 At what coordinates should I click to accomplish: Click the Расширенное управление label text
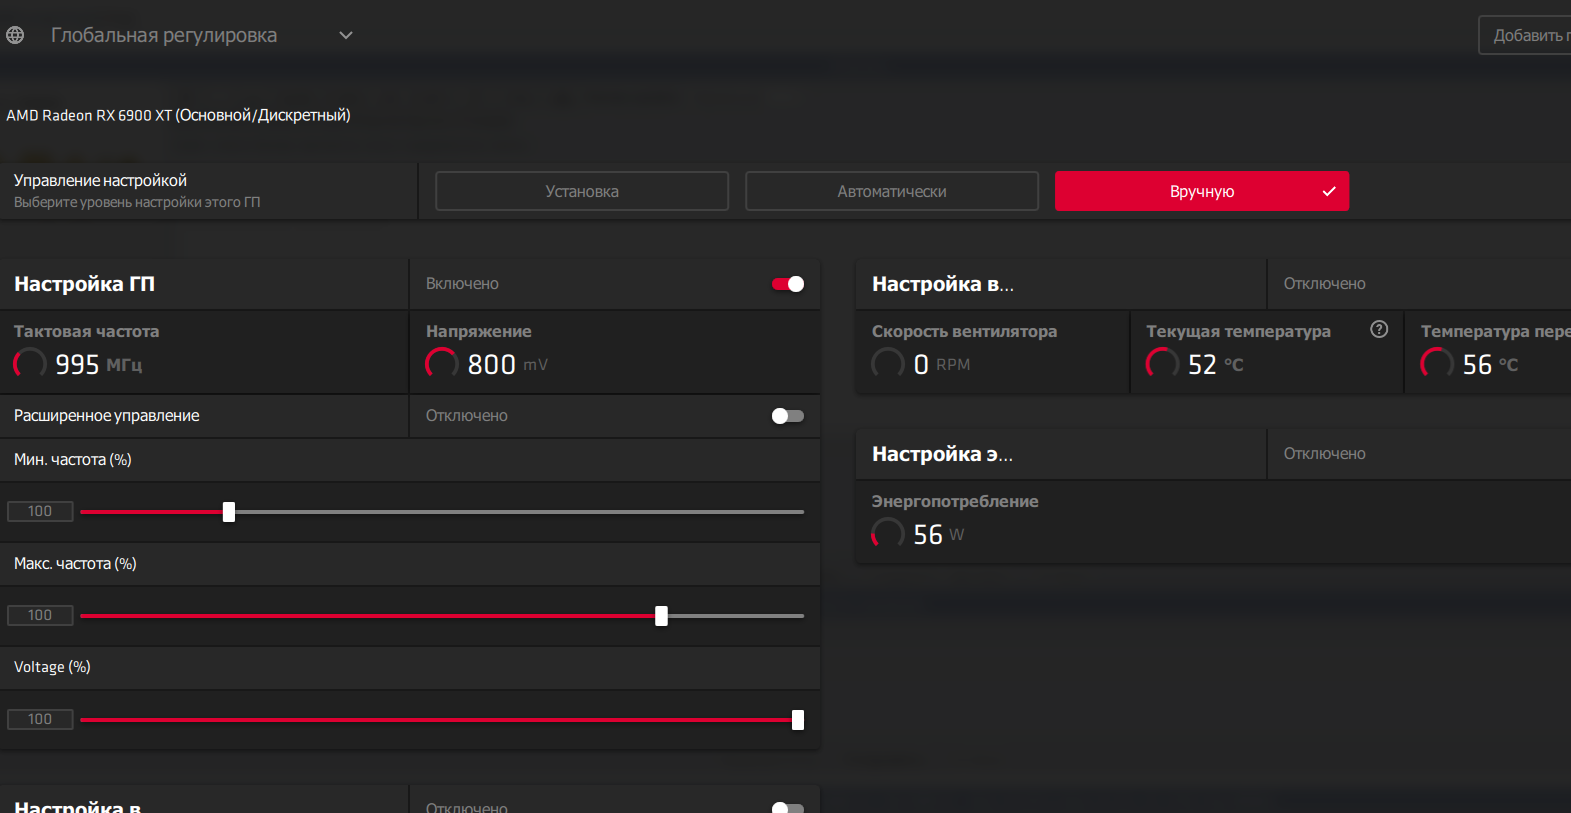pos(107,416)
